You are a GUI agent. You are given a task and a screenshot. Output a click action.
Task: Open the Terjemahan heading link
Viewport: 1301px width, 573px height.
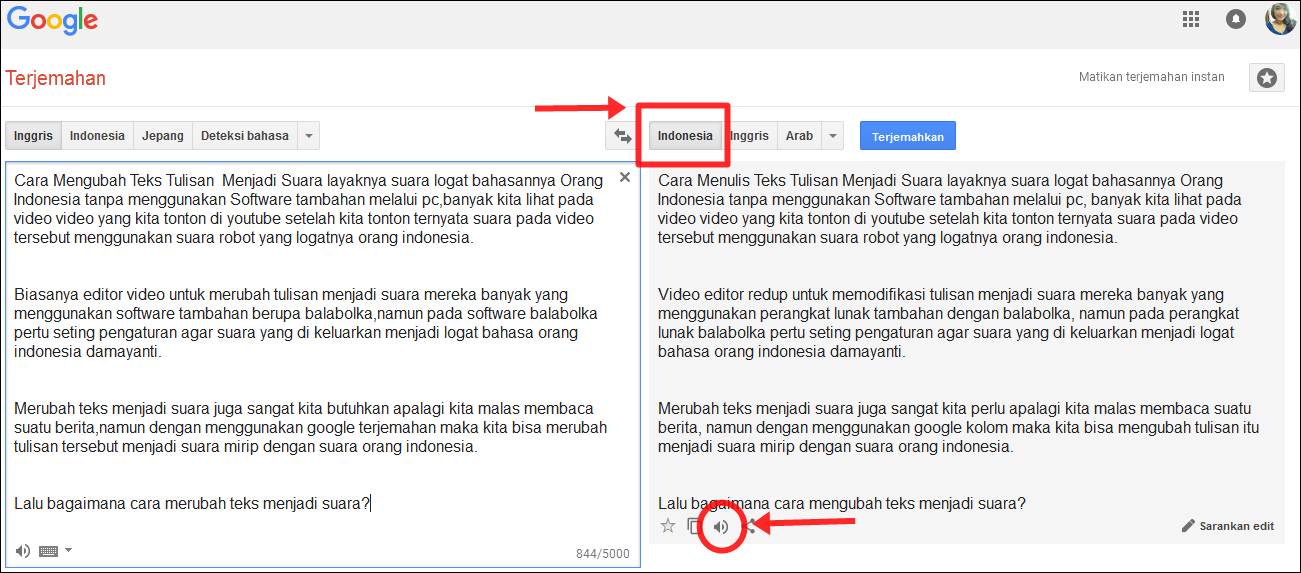coord(56,78)
